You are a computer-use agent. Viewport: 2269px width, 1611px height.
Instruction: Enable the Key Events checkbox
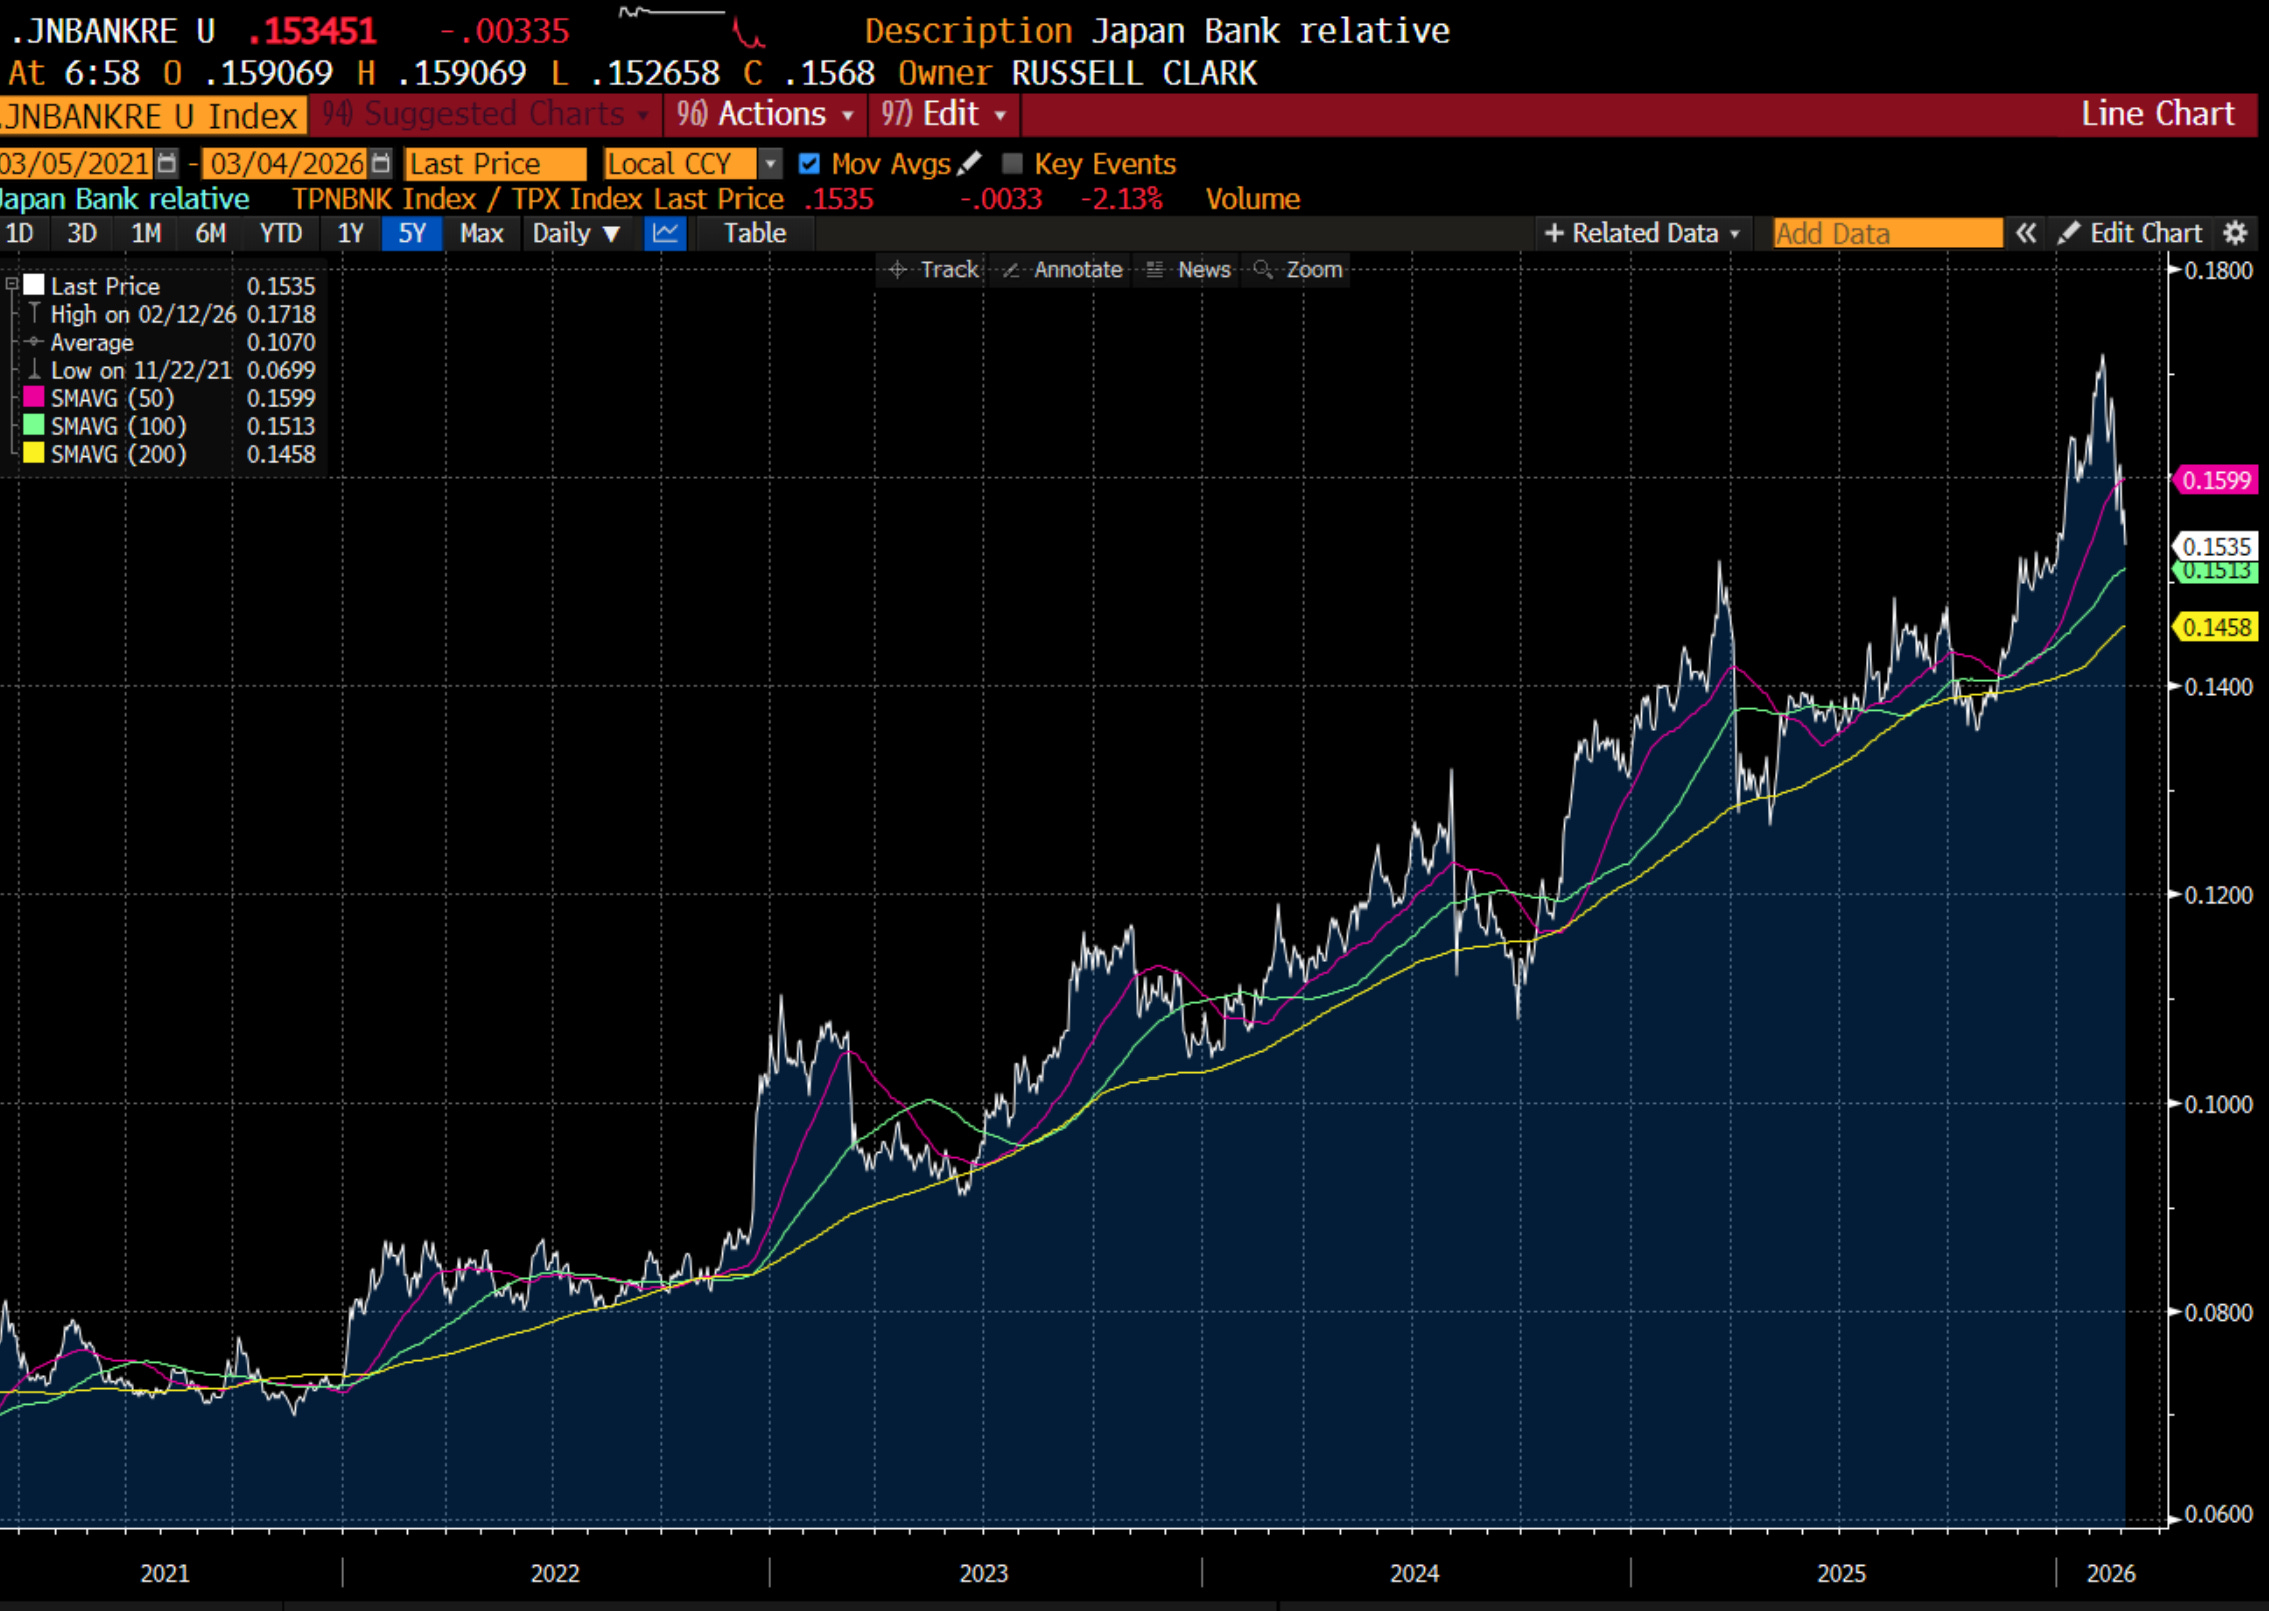pyautogui.click(x=1012, y=163)
